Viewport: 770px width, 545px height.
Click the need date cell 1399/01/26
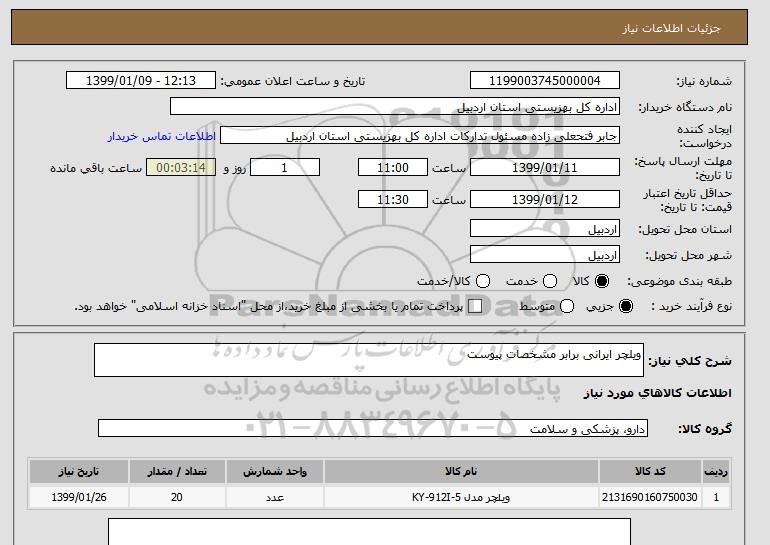(x=79, y=497)
